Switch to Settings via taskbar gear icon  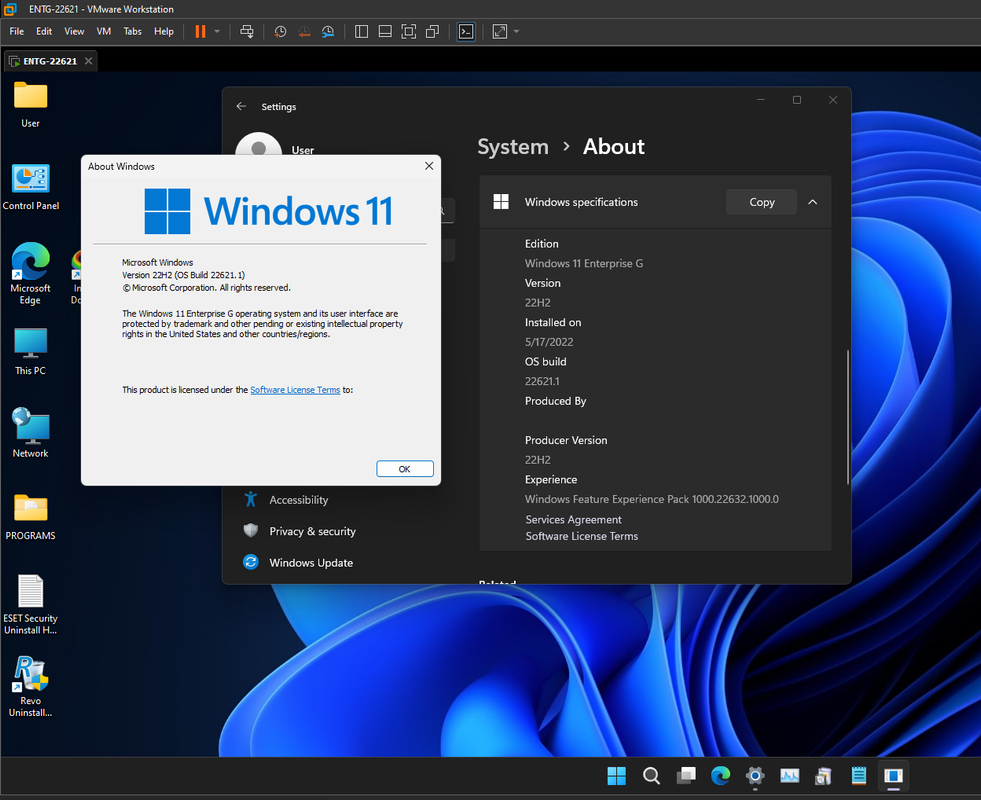coord(755,776)
